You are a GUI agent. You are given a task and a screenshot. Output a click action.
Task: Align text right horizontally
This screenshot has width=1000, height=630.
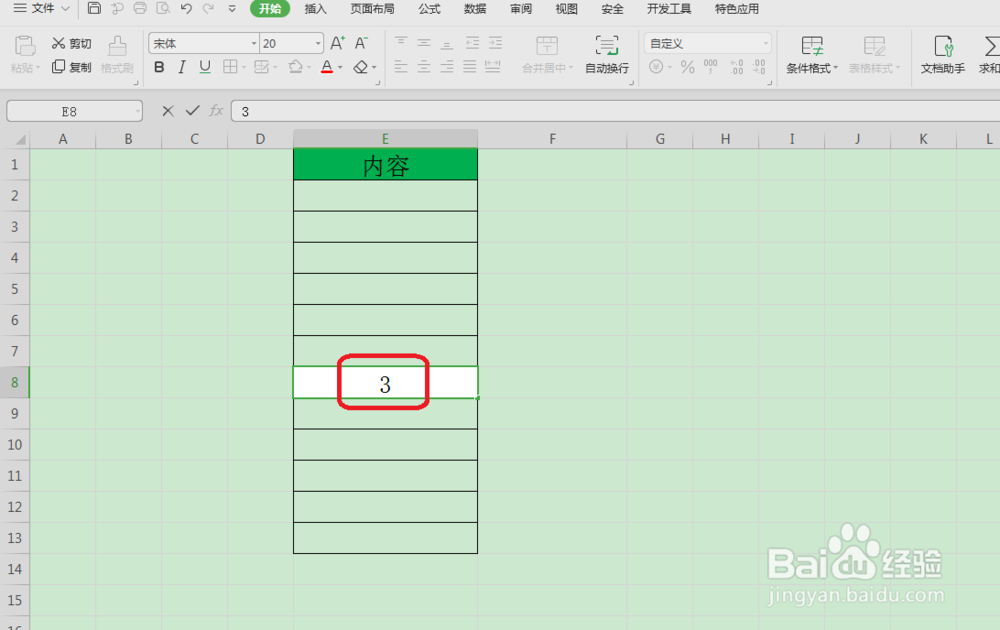coord(446,66)
